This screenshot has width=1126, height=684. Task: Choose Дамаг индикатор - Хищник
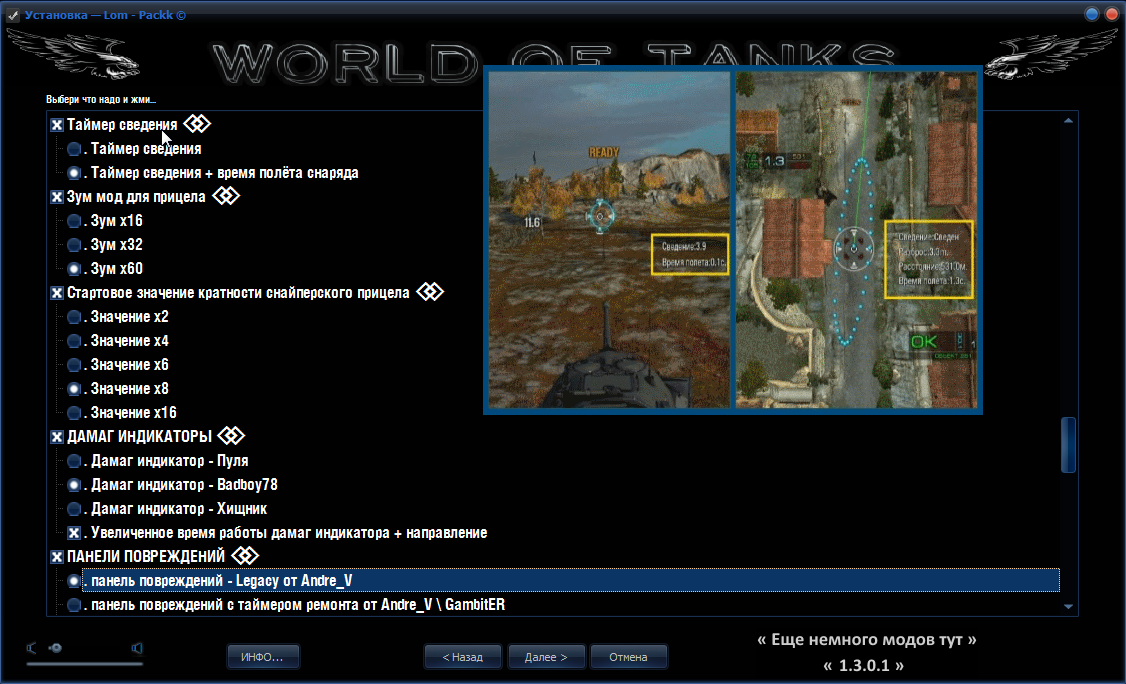[x=73, y=509]
